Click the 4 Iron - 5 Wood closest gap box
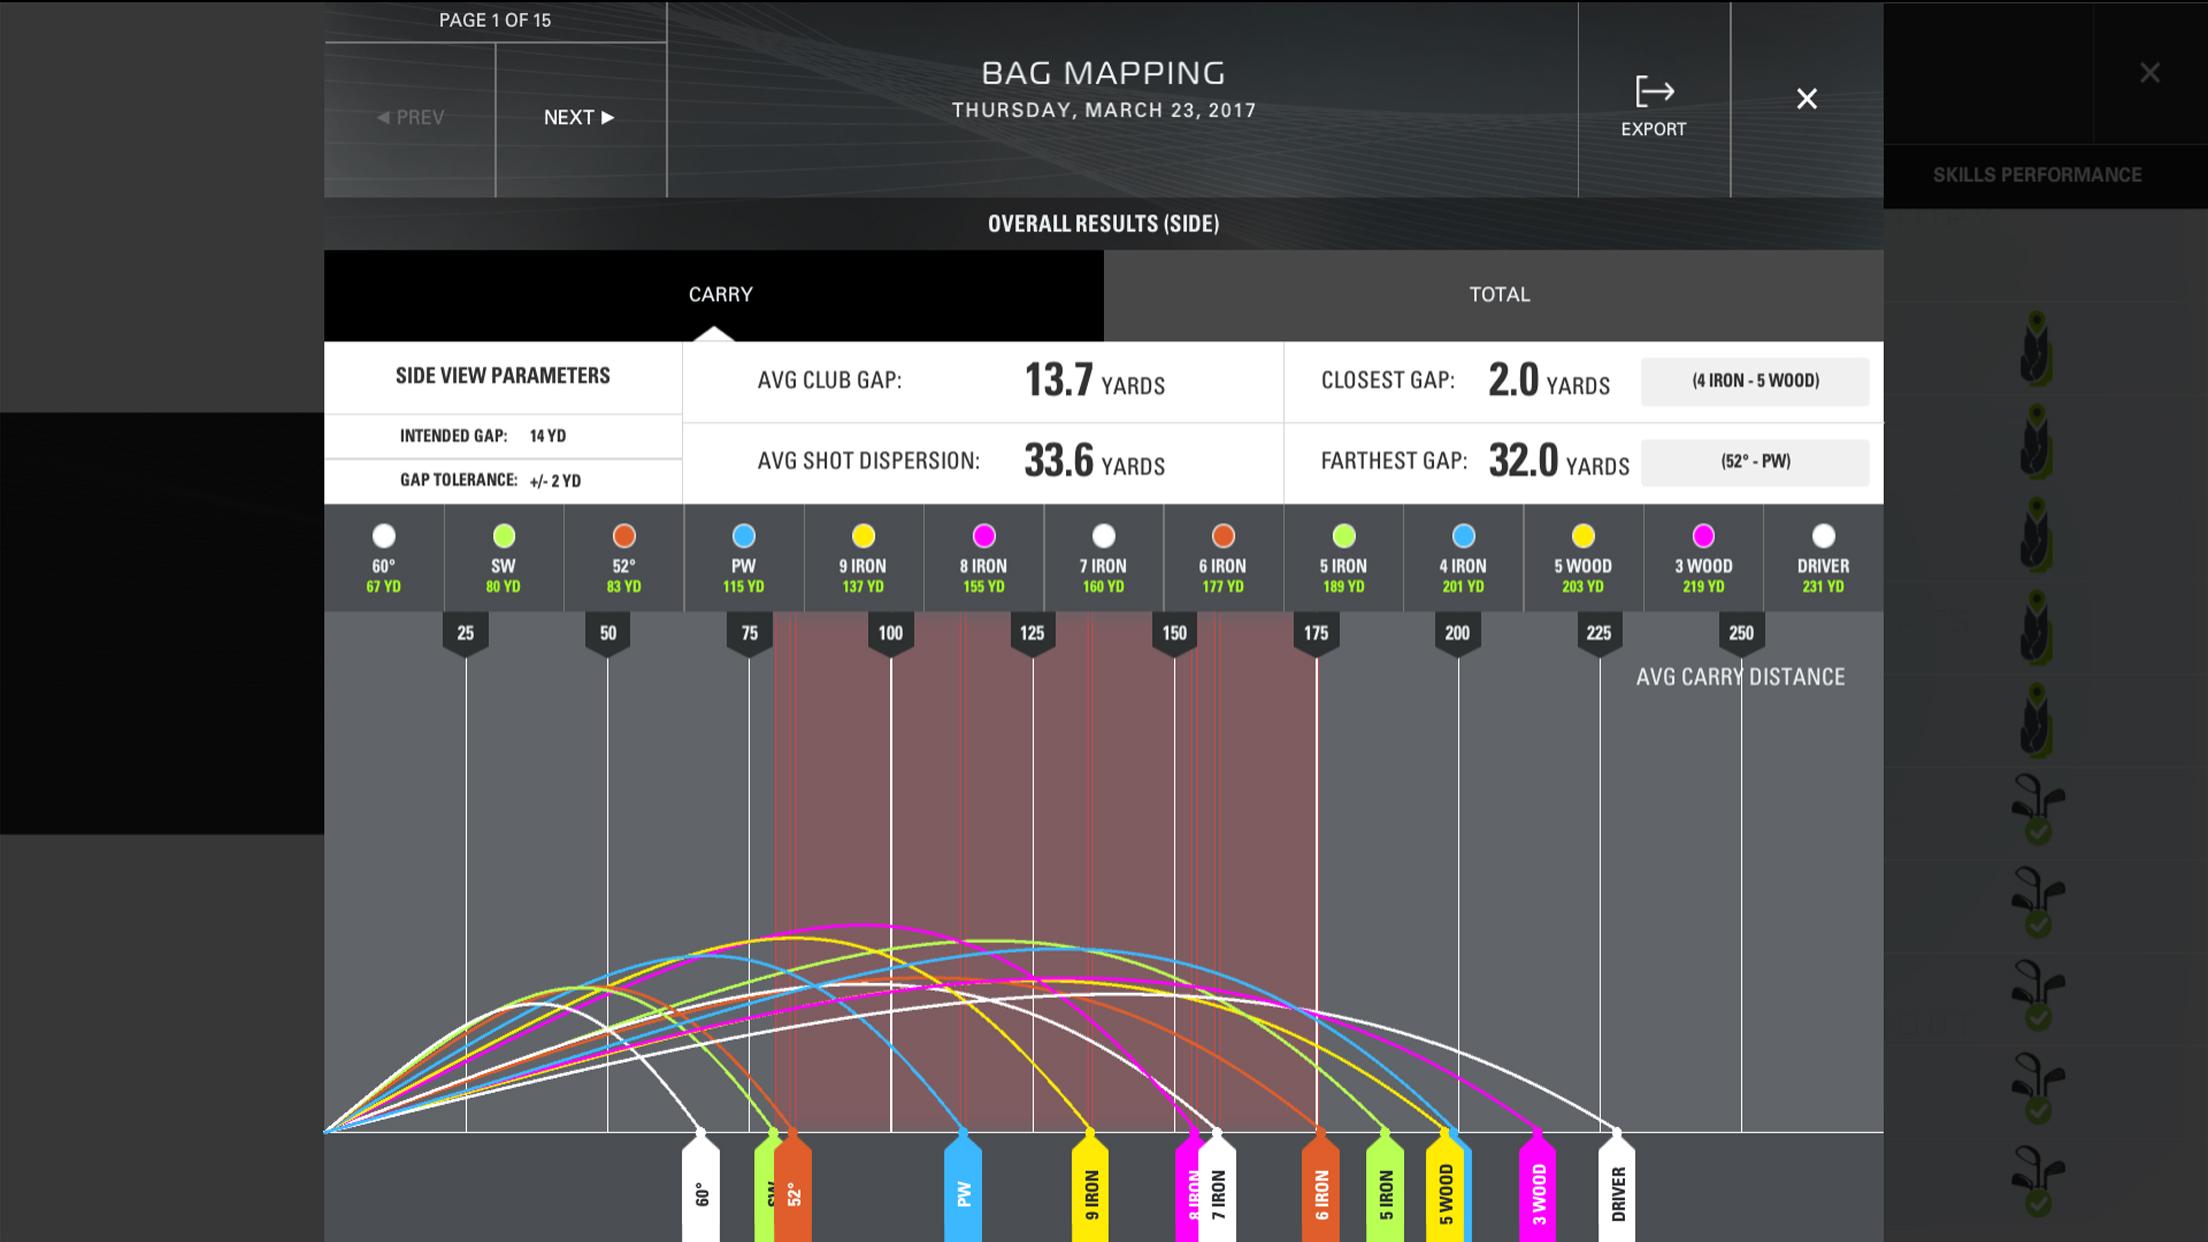Viewport: 2208px width, 1242px height. (1755, 381)
